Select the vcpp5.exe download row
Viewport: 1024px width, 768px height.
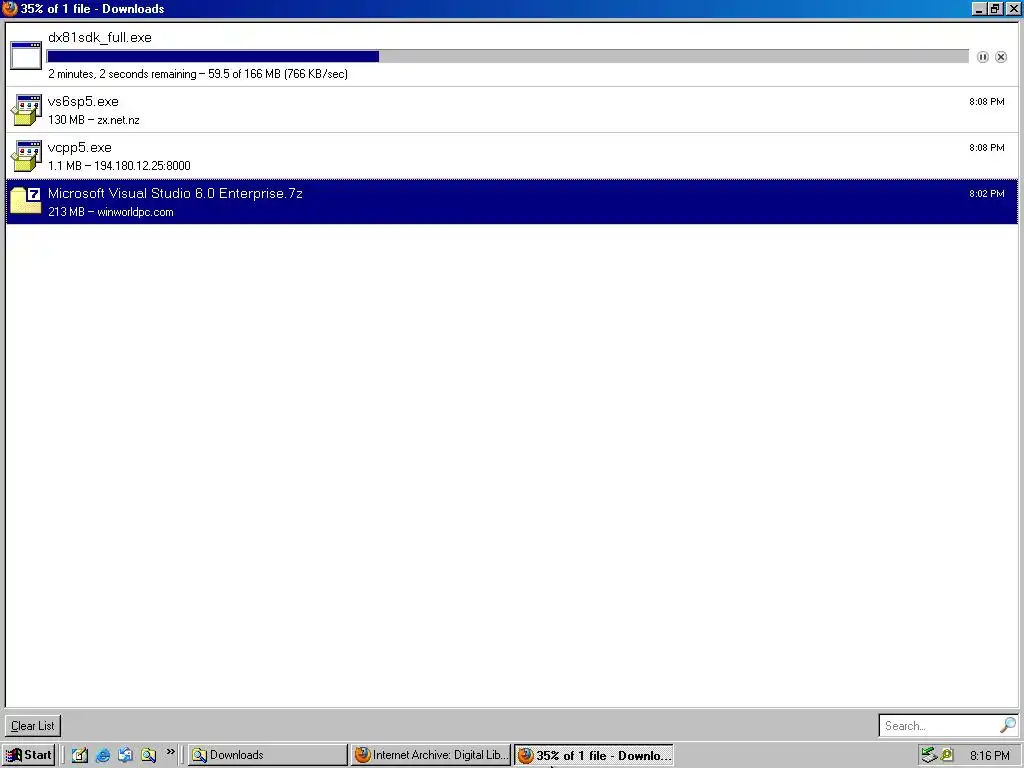tap(512, 155)
